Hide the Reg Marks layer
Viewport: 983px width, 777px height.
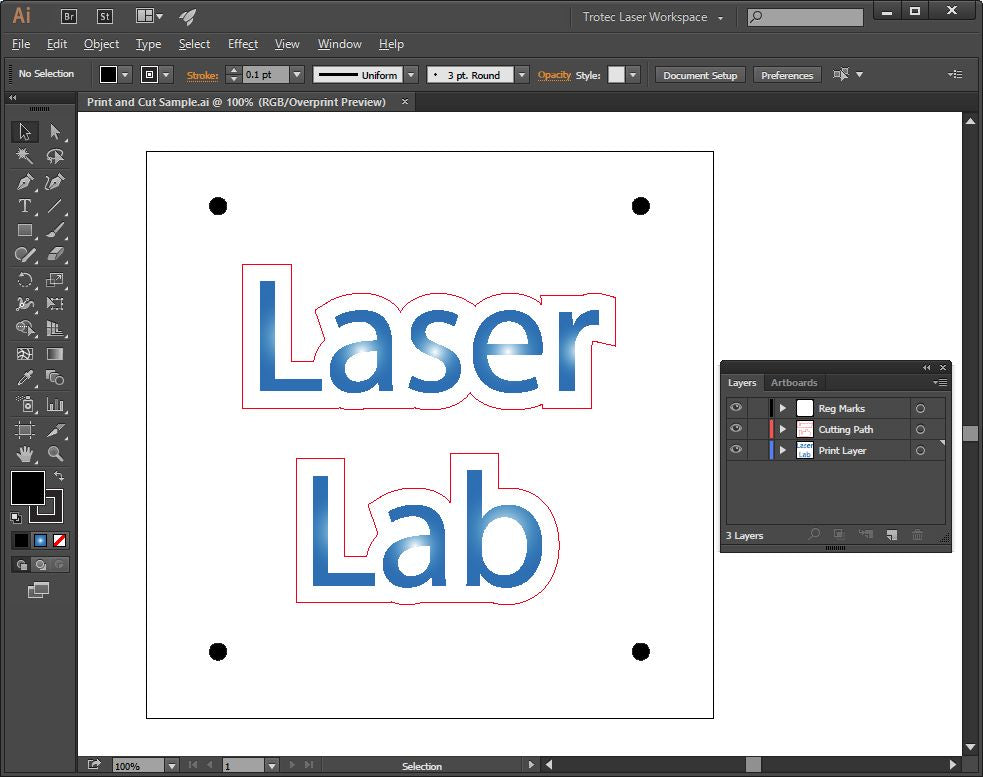[736, 408]
